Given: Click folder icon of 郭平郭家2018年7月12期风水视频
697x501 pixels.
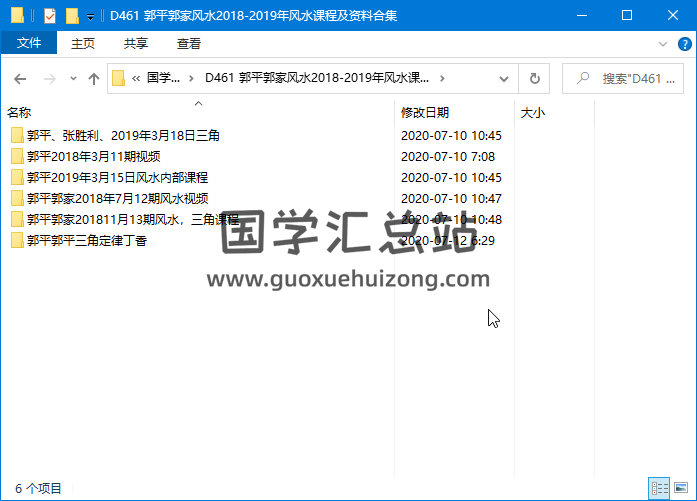Looking at the screenshot, I should 17,198.
